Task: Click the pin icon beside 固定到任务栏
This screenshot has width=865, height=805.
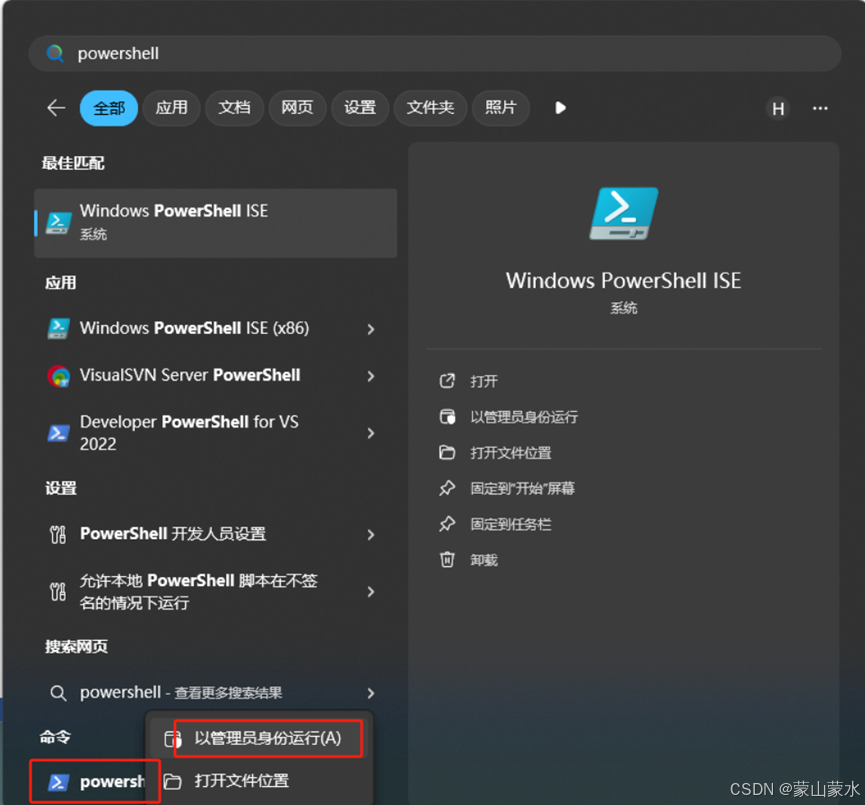Action: click(447, 524)
